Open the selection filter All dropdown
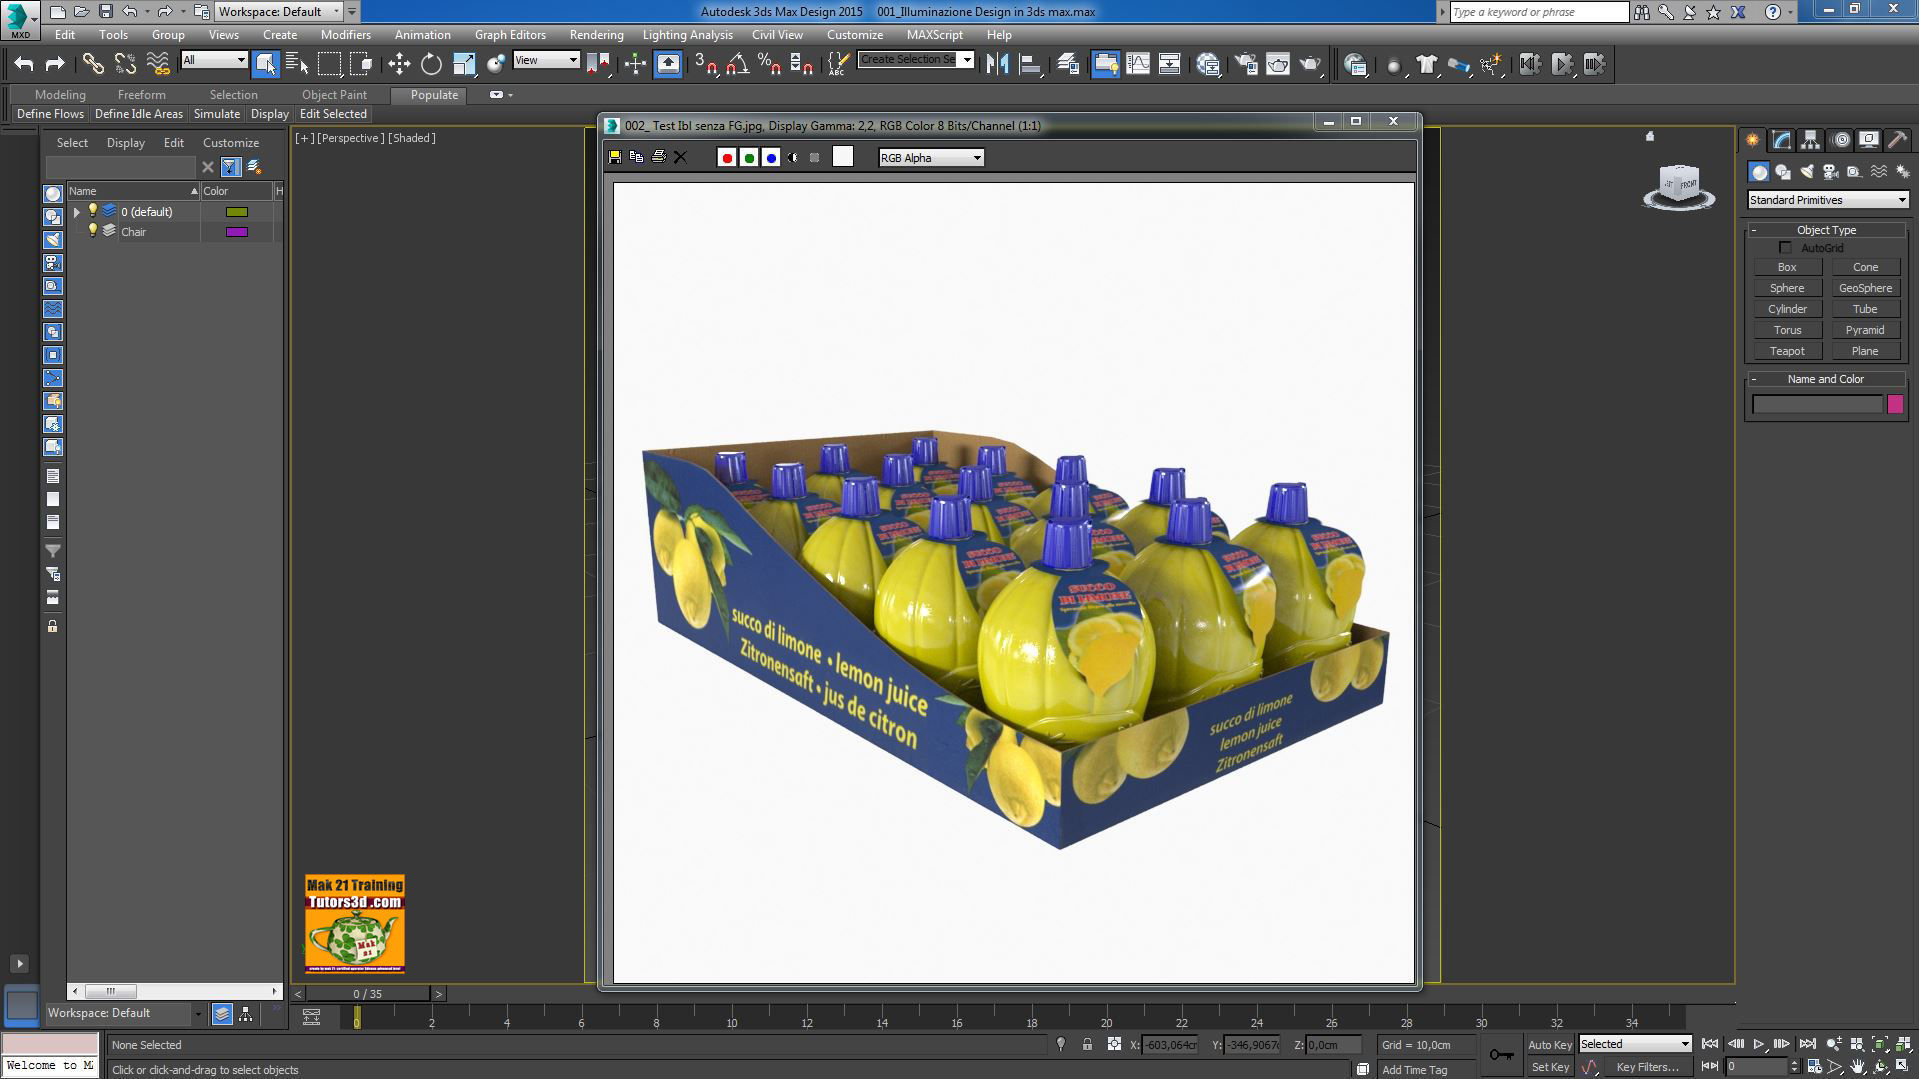This screenshot has height=1079, width=1919. pos(214,60)
